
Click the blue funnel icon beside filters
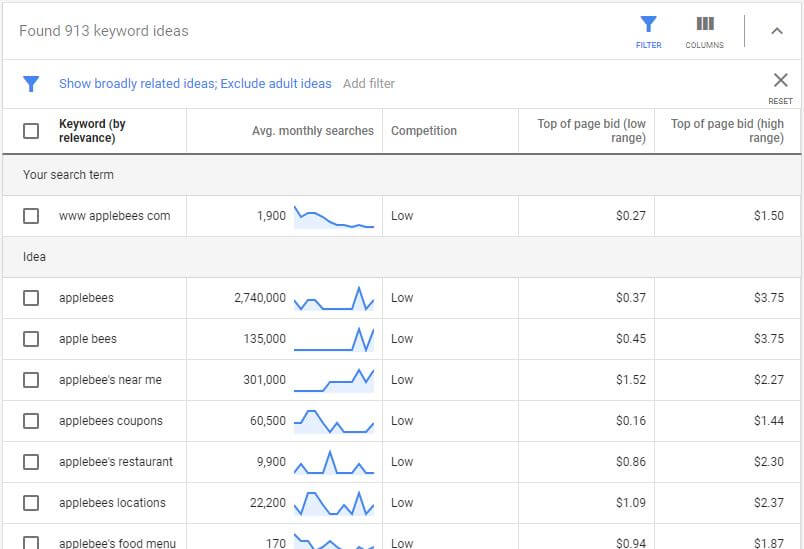pyautogui.click(x=31, y=84)
